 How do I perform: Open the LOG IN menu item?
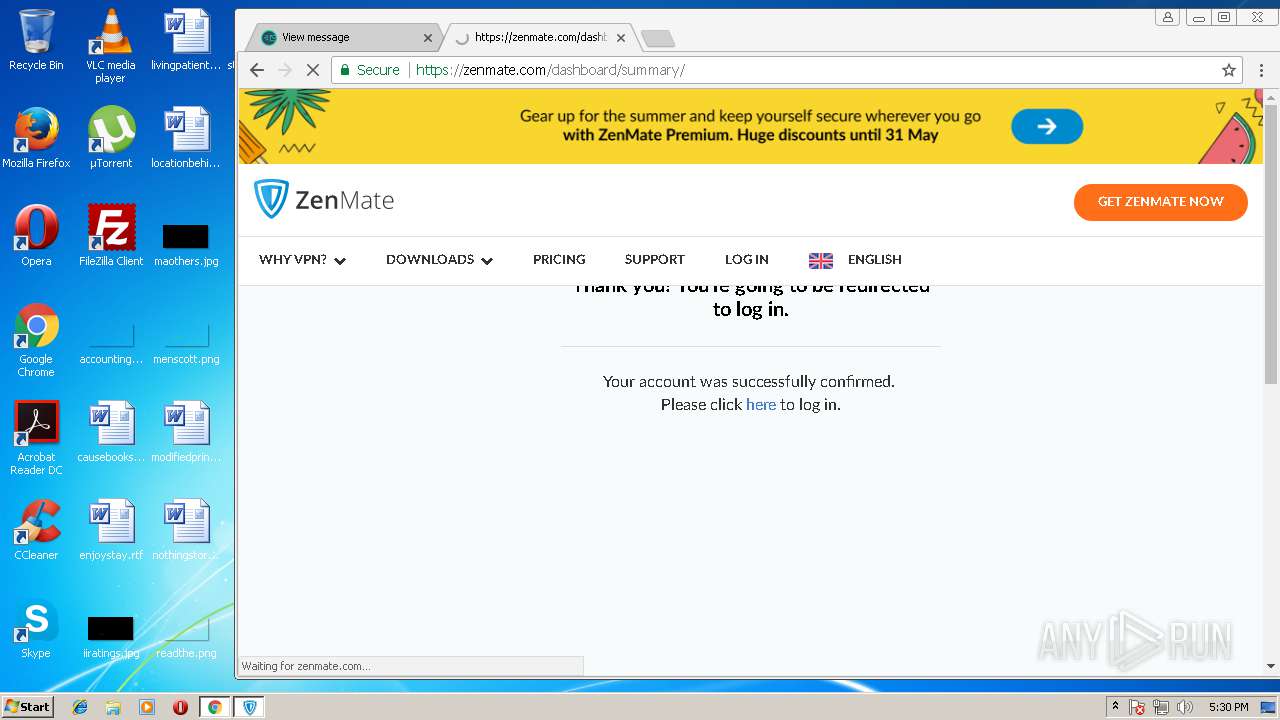pos(747,260)
